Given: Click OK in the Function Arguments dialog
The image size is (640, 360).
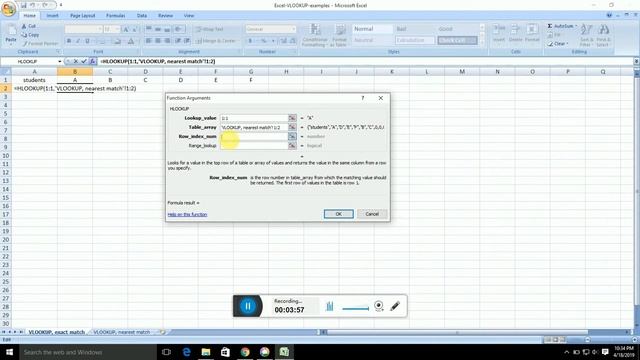Looking at the screenshot, I should point(338,214).
